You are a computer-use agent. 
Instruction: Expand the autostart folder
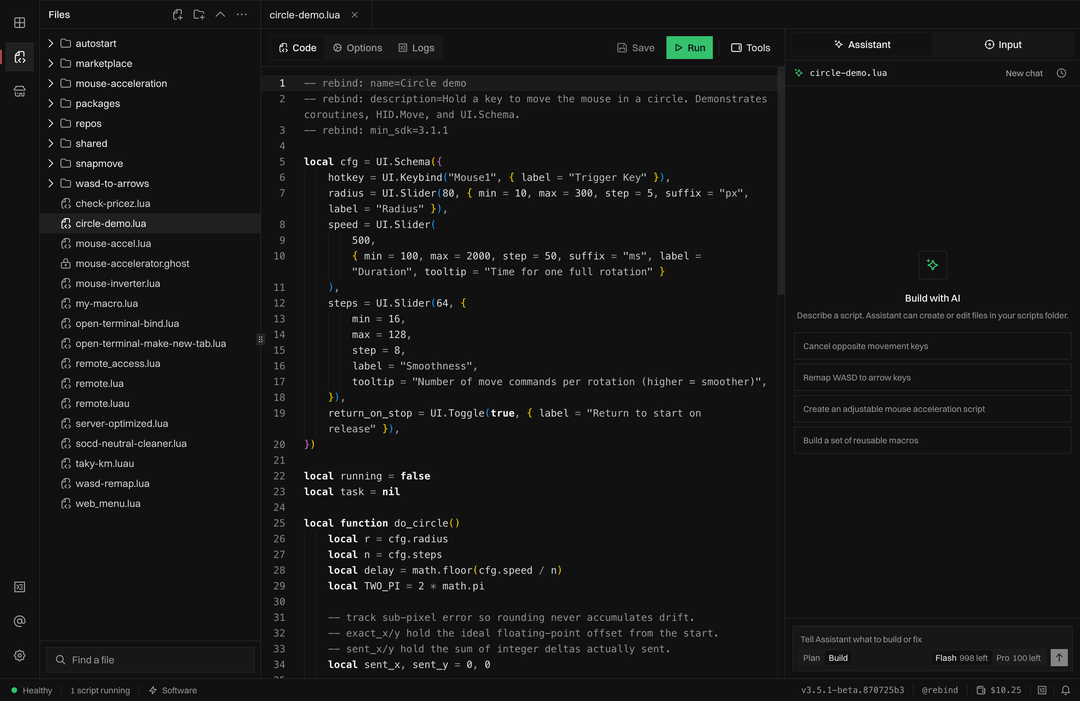click(x=51, y=43)
